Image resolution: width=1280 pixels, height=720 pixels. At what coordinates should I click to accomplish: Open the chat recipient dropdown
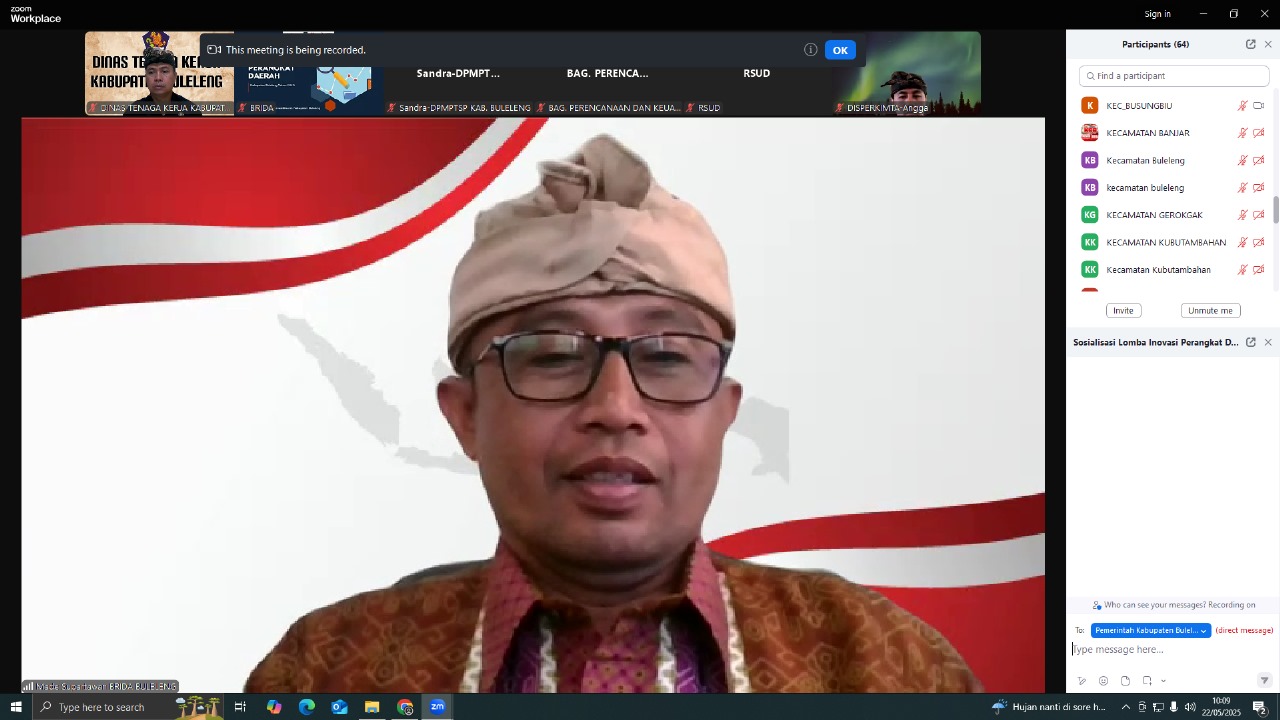pyautogui.click(x=1151, y=631)
